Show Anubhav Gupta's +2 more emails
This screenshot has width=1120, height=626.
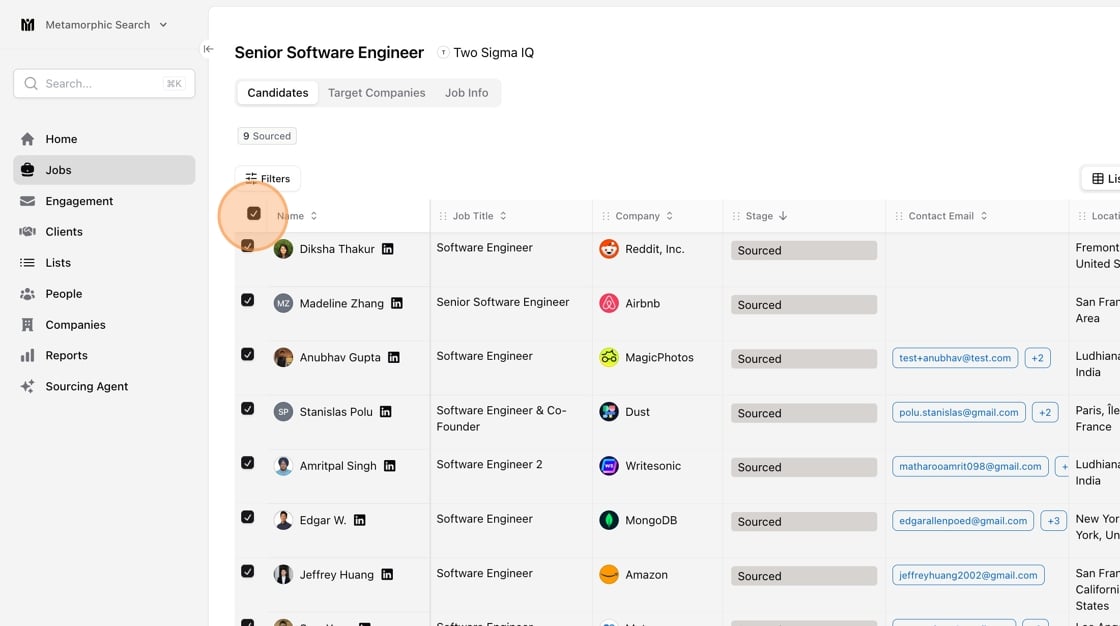[x=1037, y=358]
